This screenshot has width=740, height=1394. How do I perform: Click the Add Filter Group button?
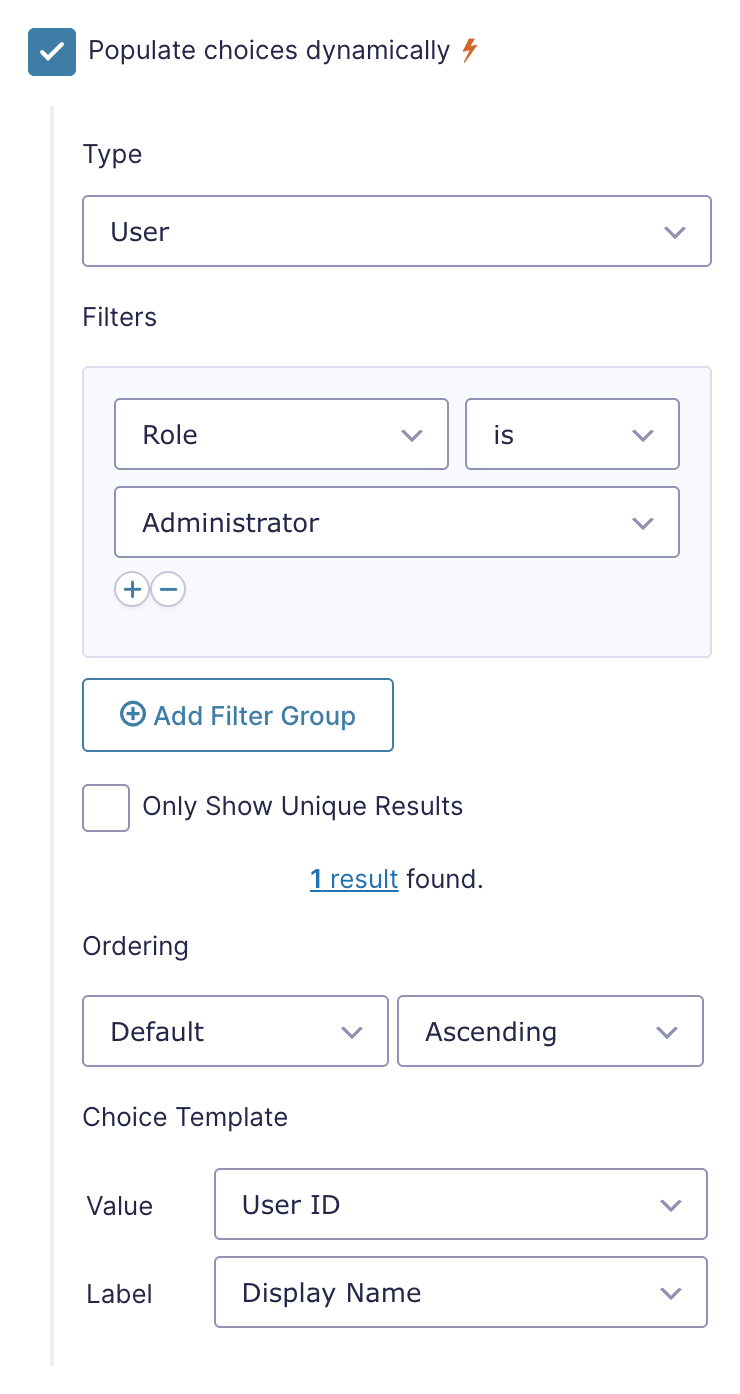pos(238,716)
